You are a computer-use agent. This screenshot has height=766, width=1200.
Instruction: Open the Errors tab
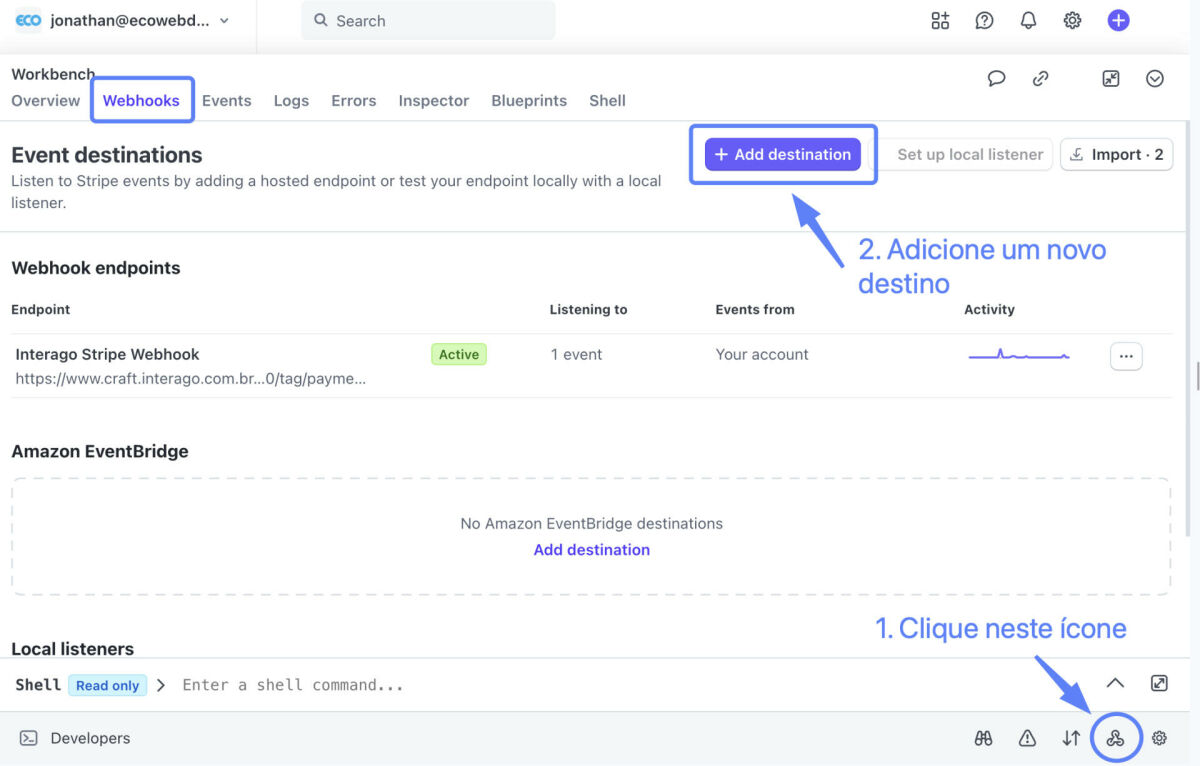point(354,100)
